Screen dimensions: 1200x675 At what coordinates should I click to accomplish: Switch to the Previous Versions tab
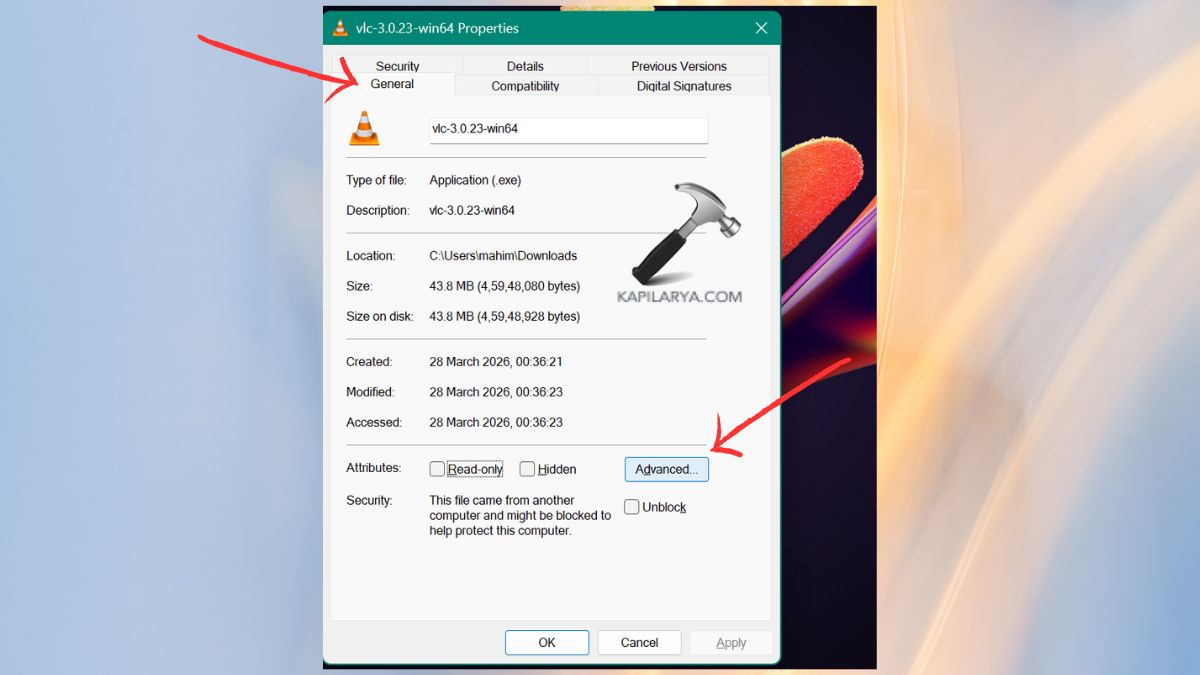tap(679, 65)
